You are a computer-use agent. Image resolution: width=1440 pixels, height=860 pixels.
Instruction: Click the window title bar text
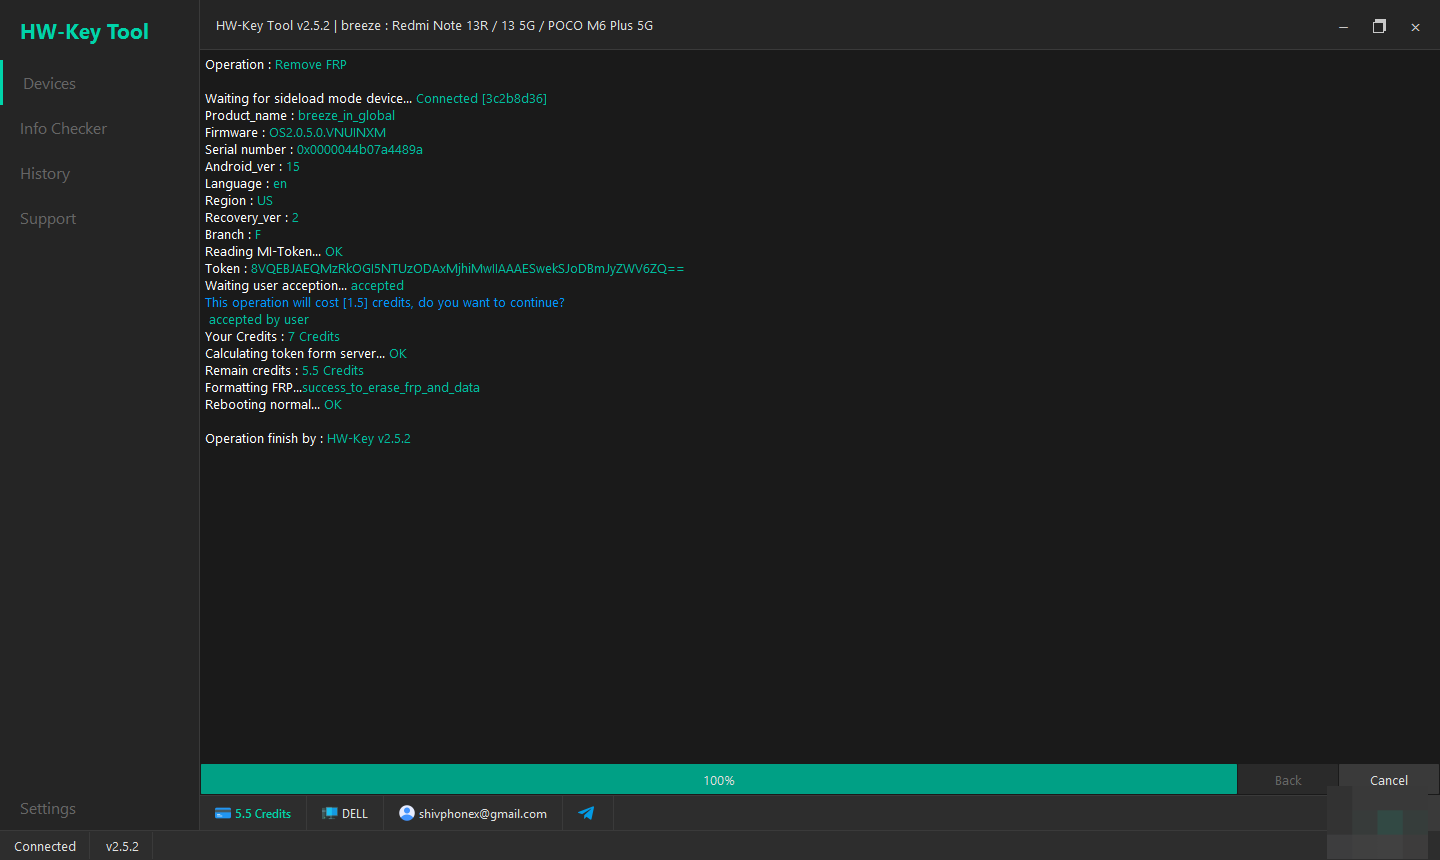point(434,25)
